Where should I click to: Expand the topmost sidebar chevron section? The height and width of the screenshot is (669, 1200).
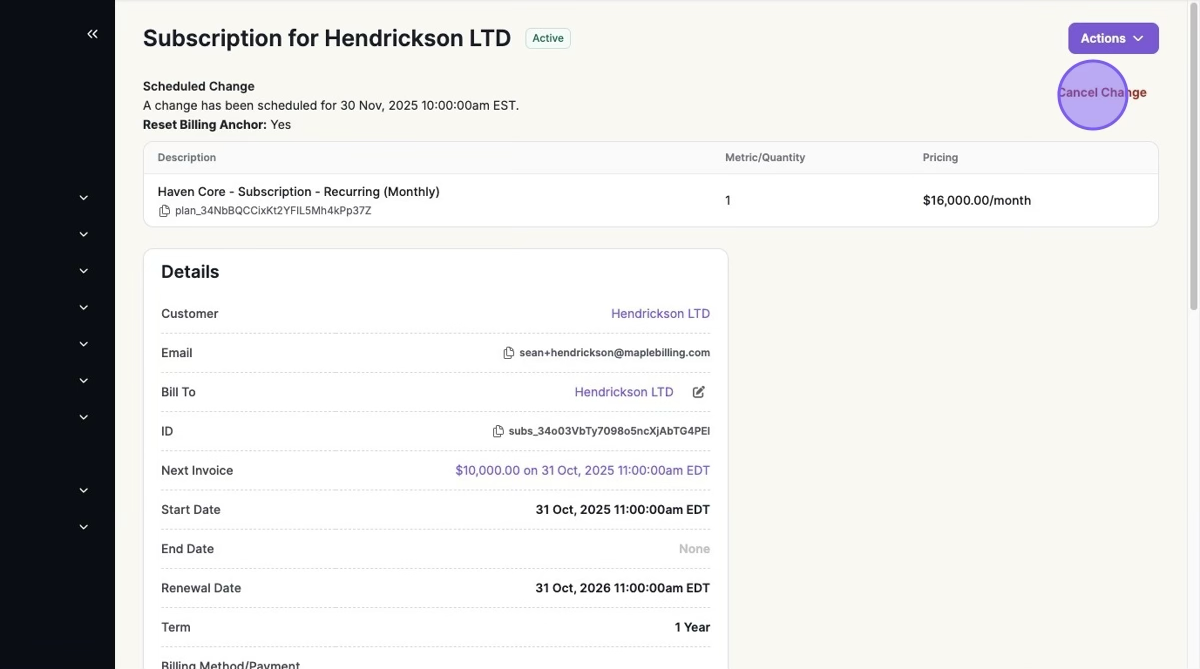pos(84,198)
